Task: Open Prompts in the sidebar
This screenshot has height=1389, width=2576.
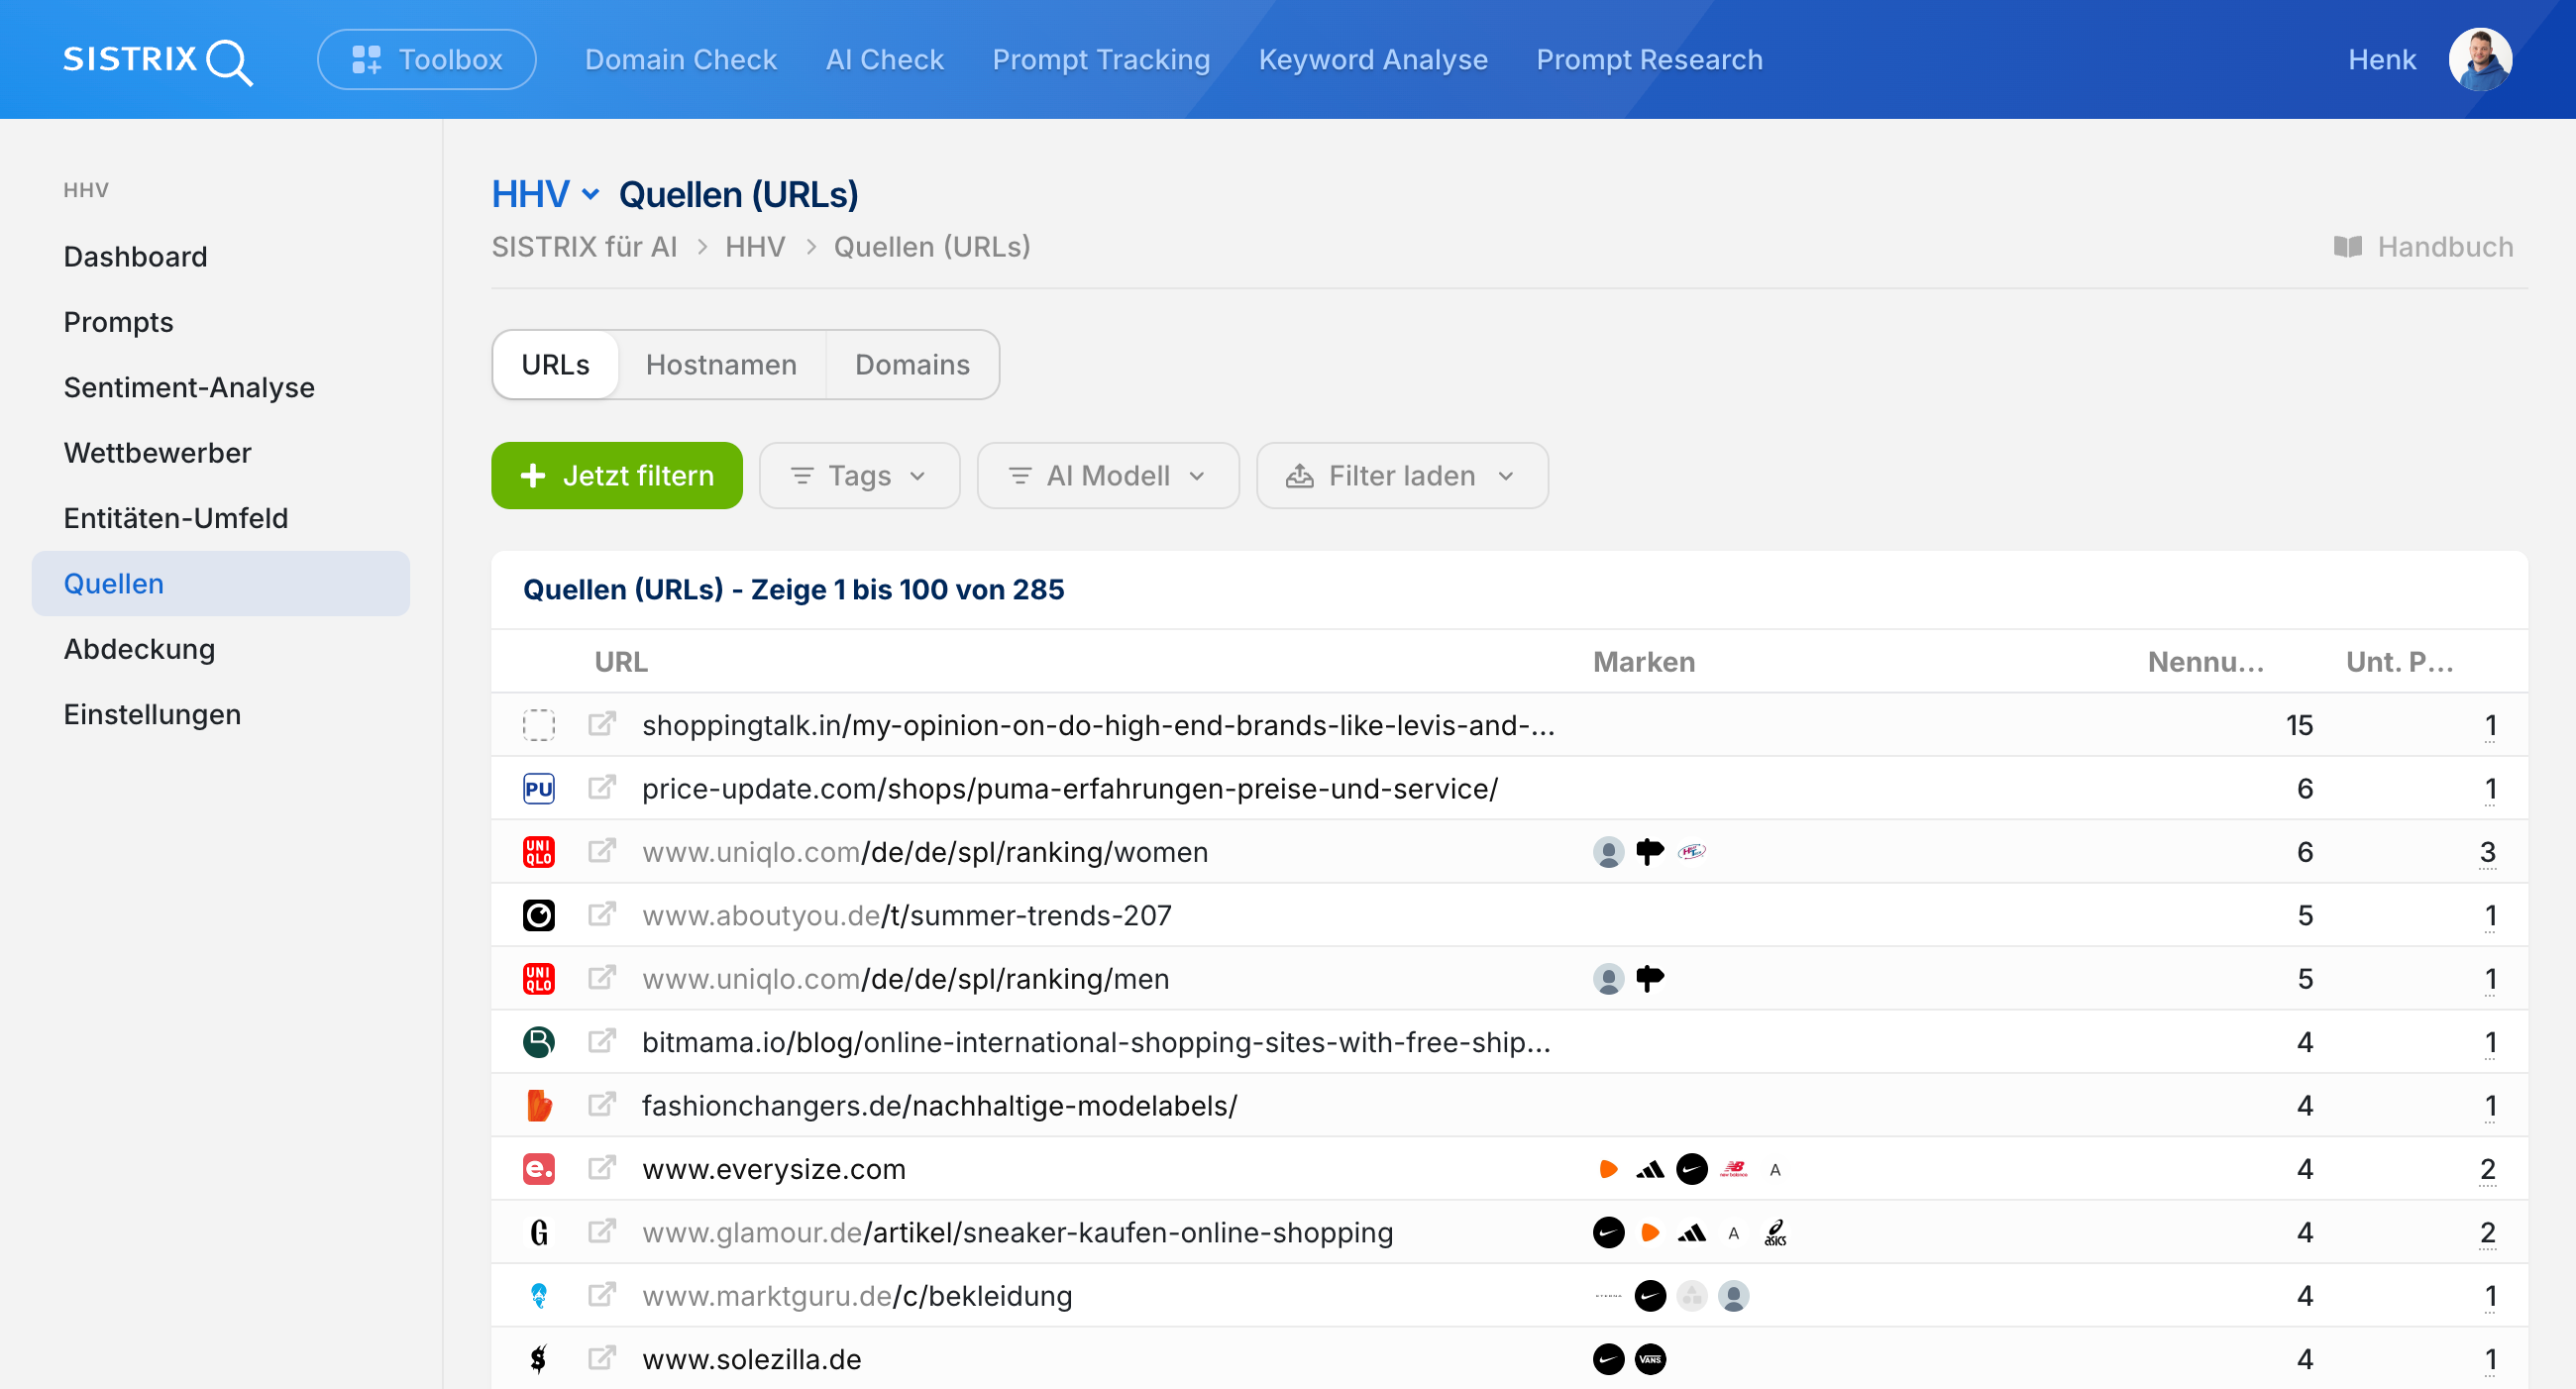Action: coord(119,322)
